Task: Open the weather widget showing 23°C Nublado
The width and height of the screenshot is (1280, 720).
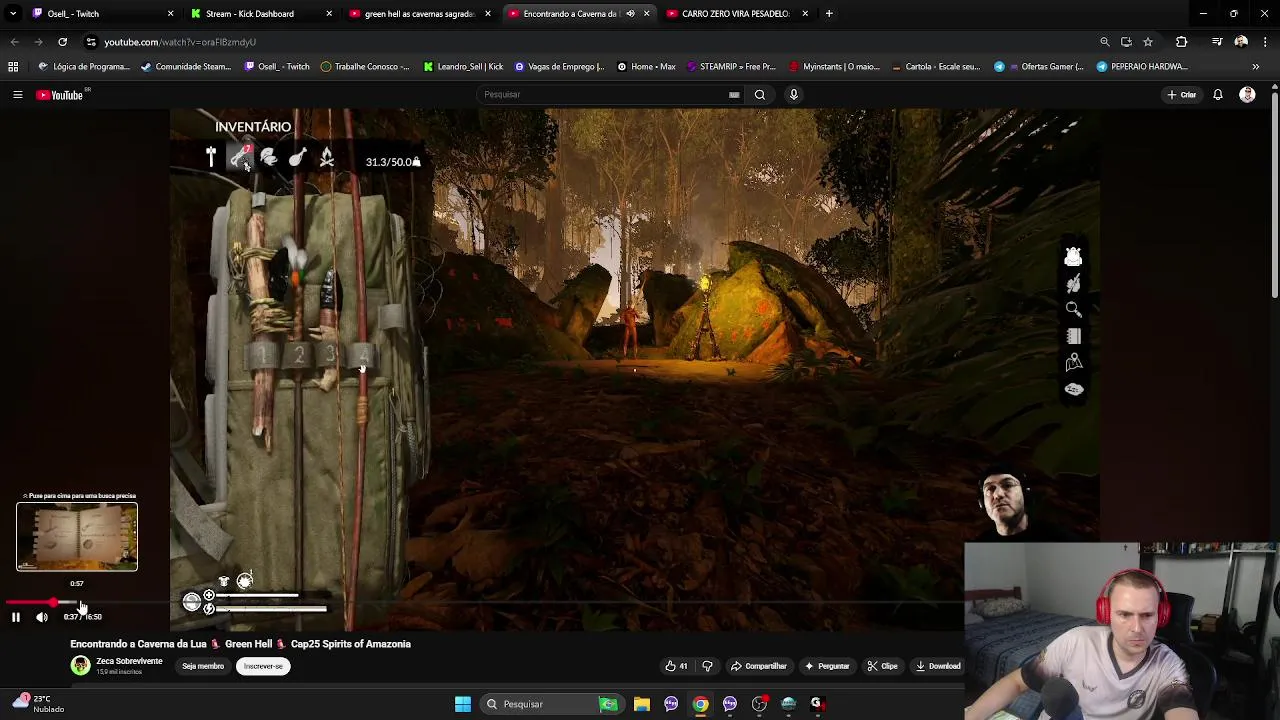Action: pyautogui.click(x=38, y=704)
